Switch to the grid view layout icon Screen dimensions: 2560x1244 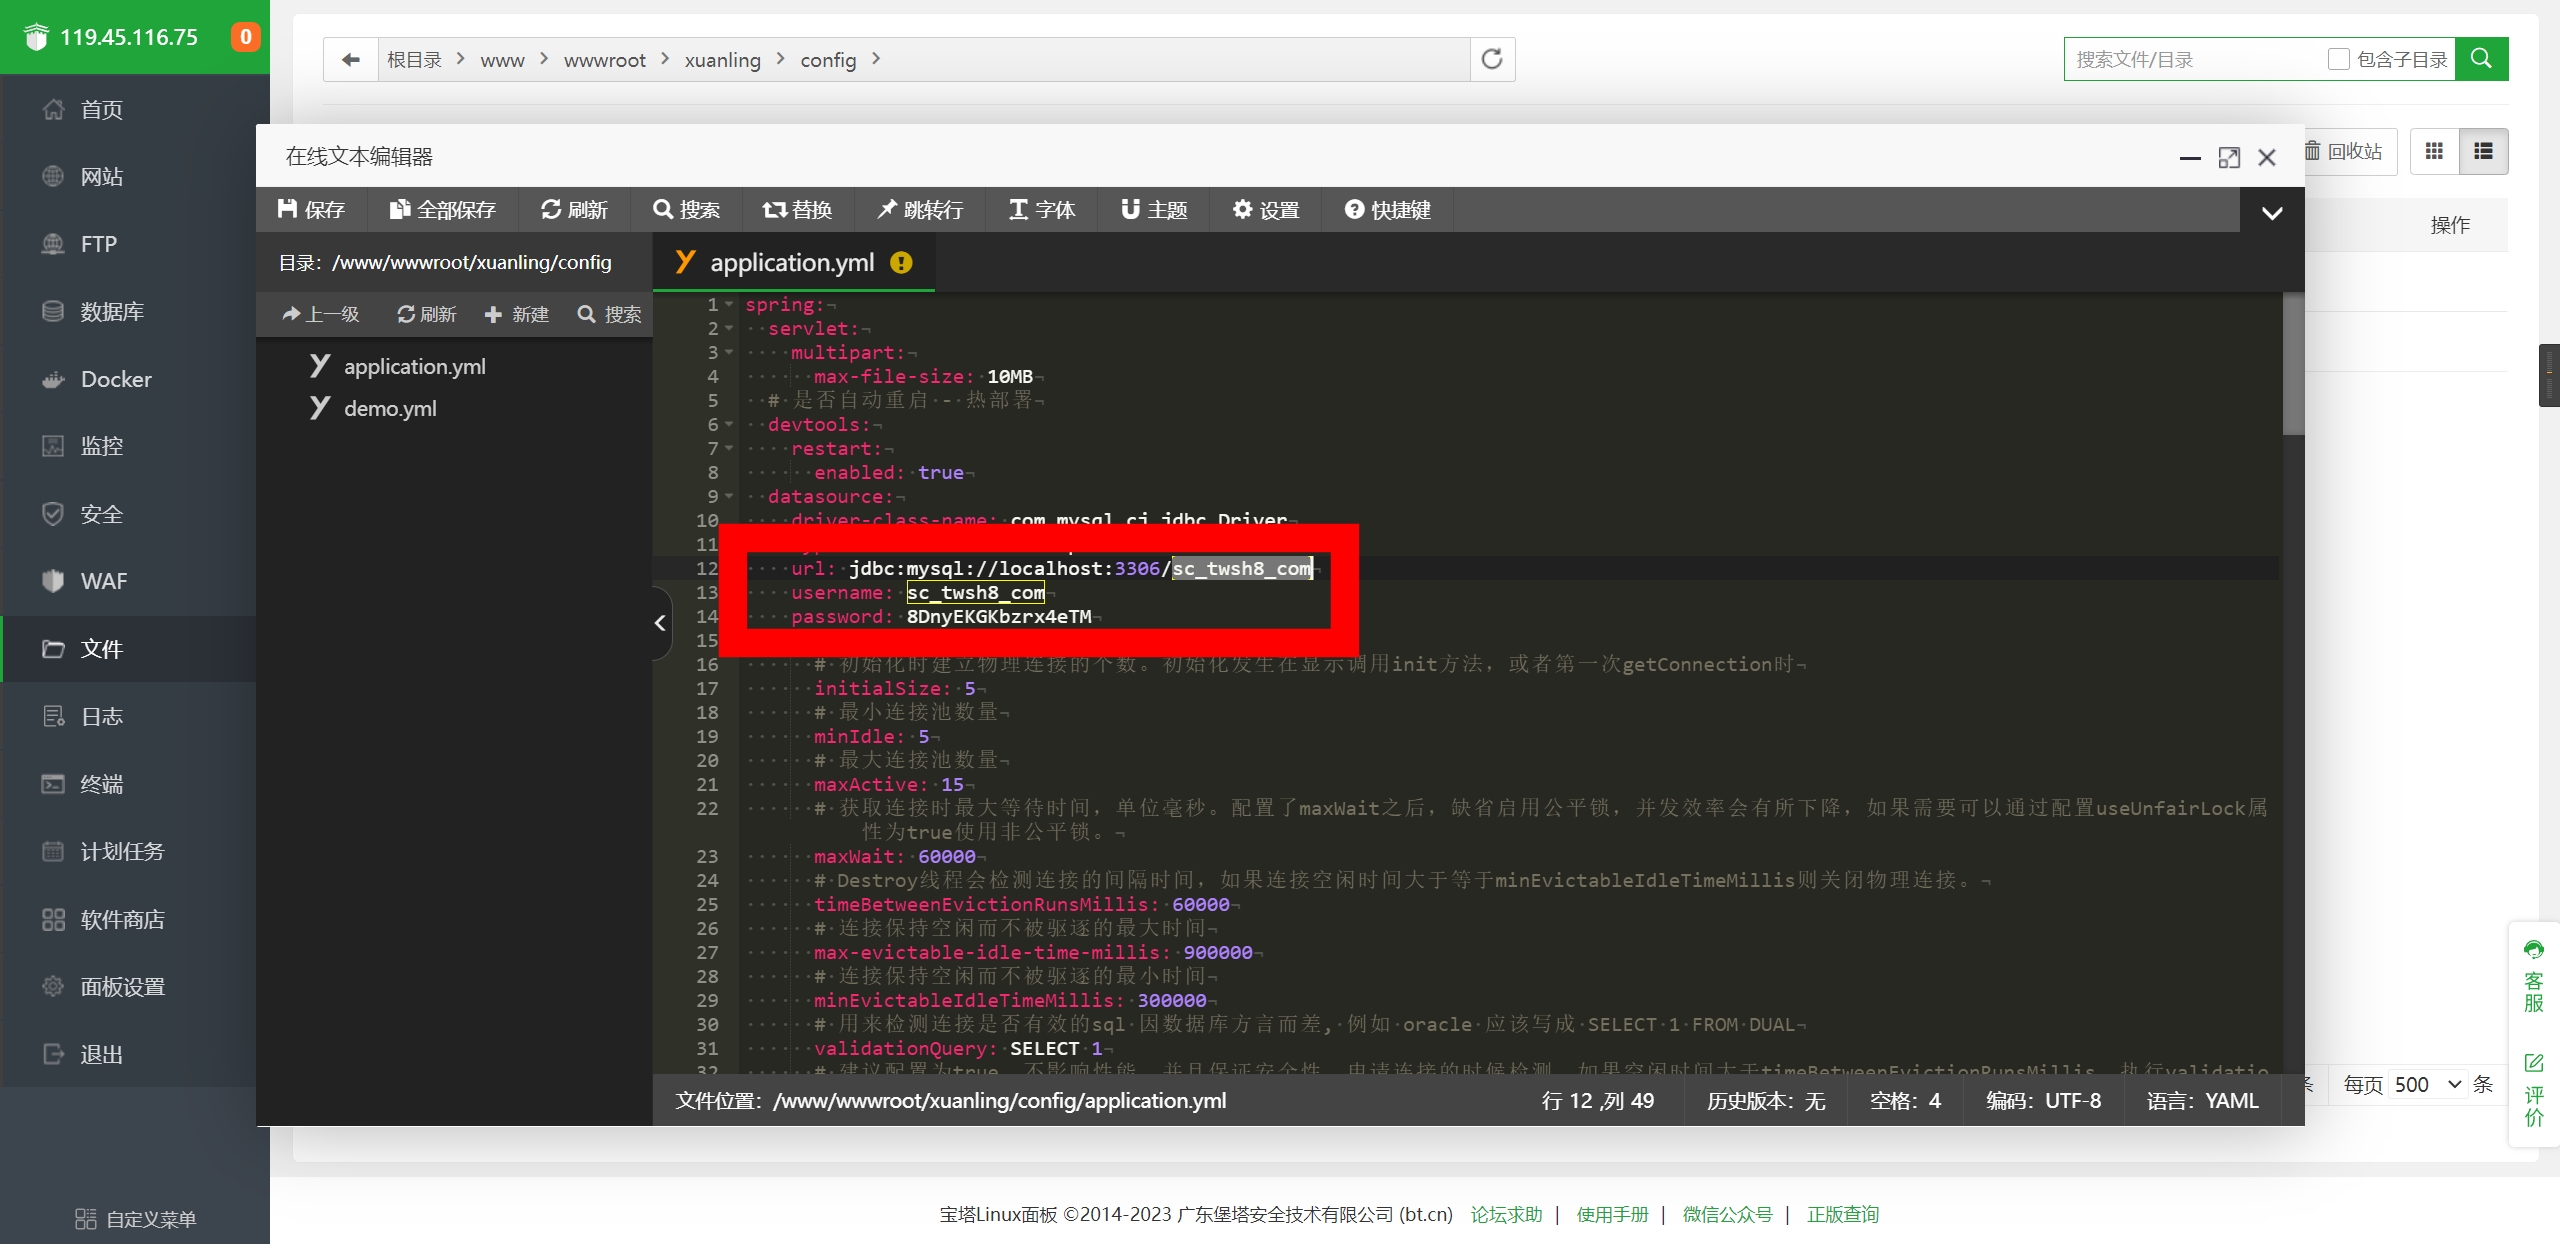tap(2434, 152)
